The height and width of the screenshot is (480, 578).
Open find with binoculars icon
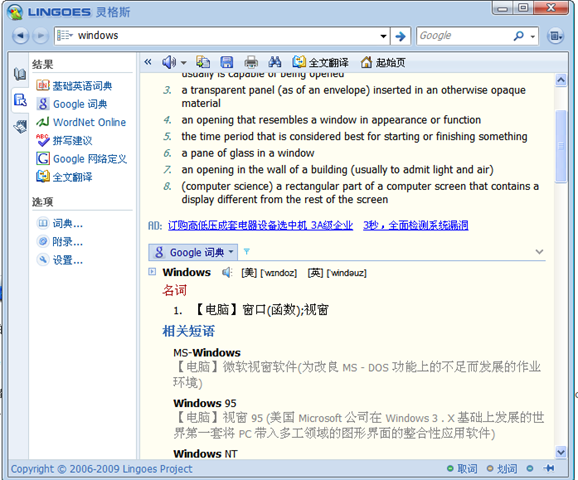275,62
